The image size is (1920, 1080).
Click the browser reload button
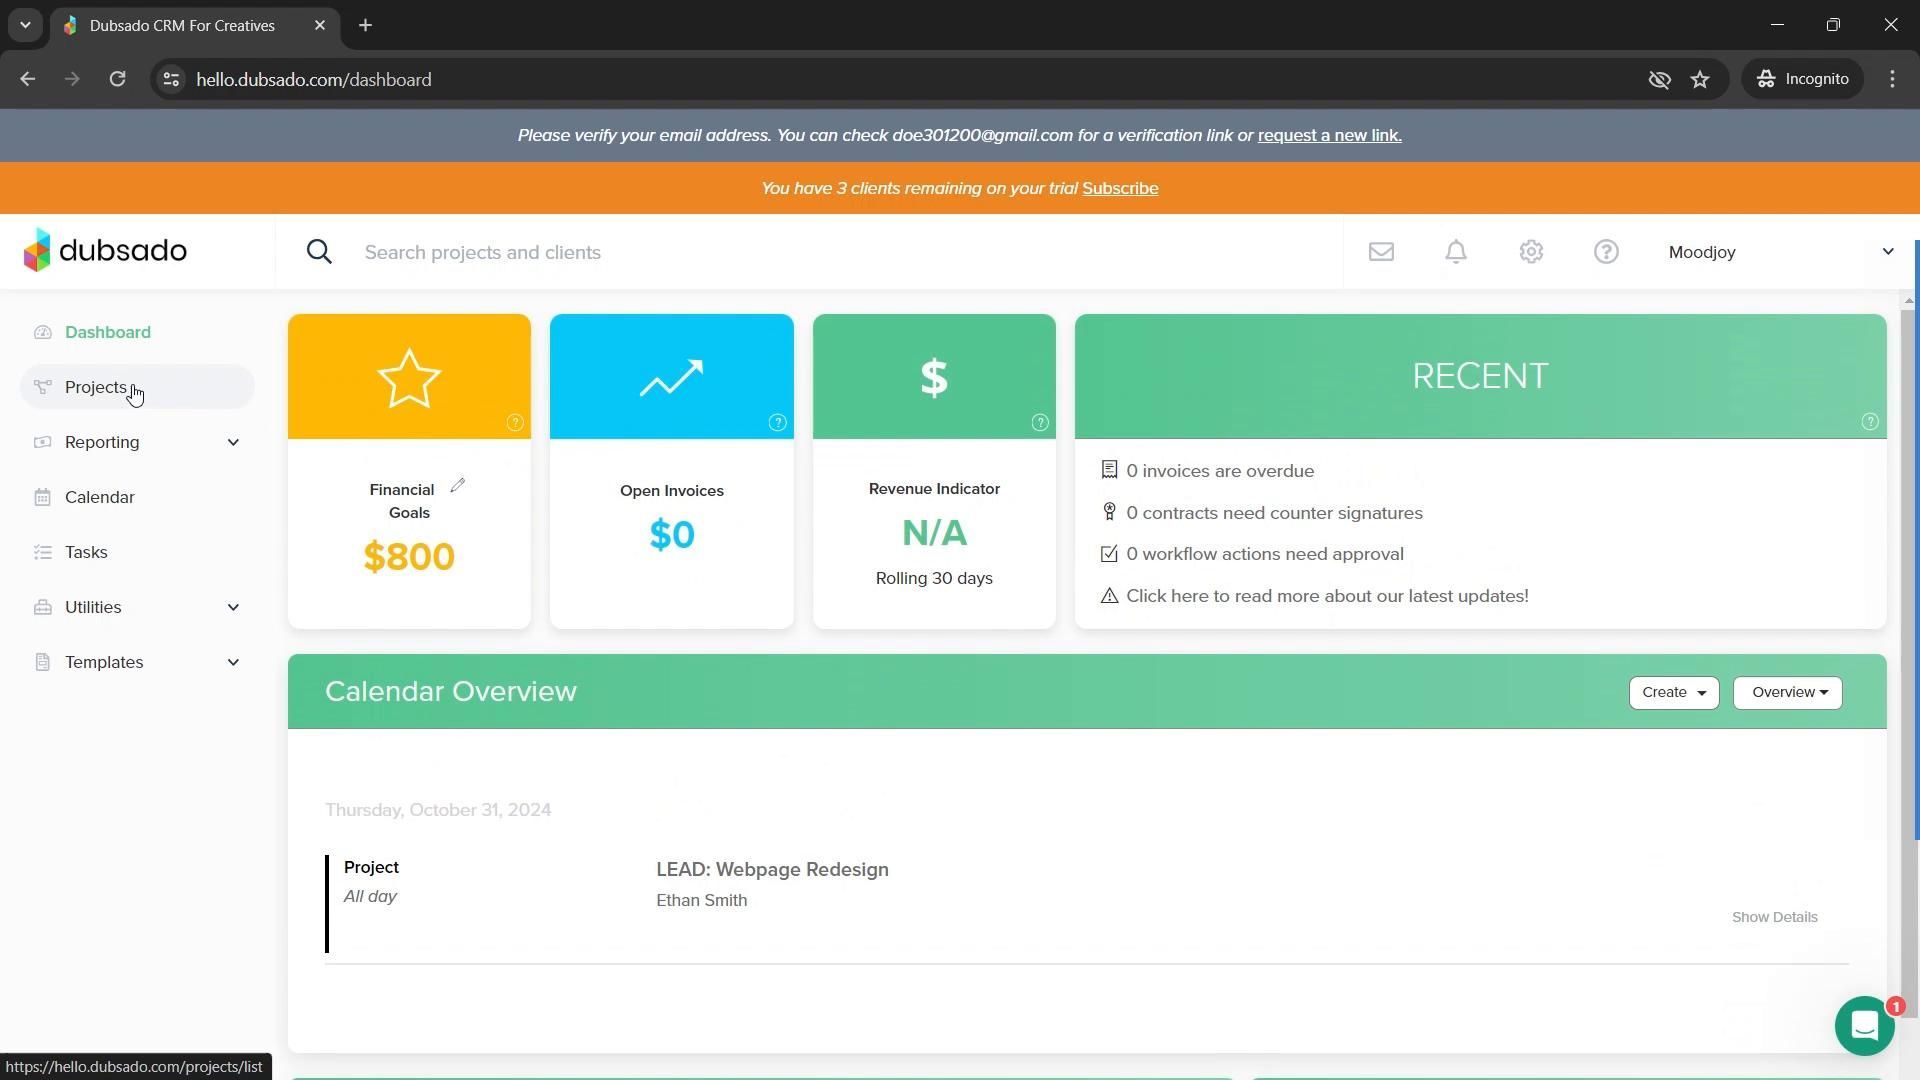(x=117, y=79)
